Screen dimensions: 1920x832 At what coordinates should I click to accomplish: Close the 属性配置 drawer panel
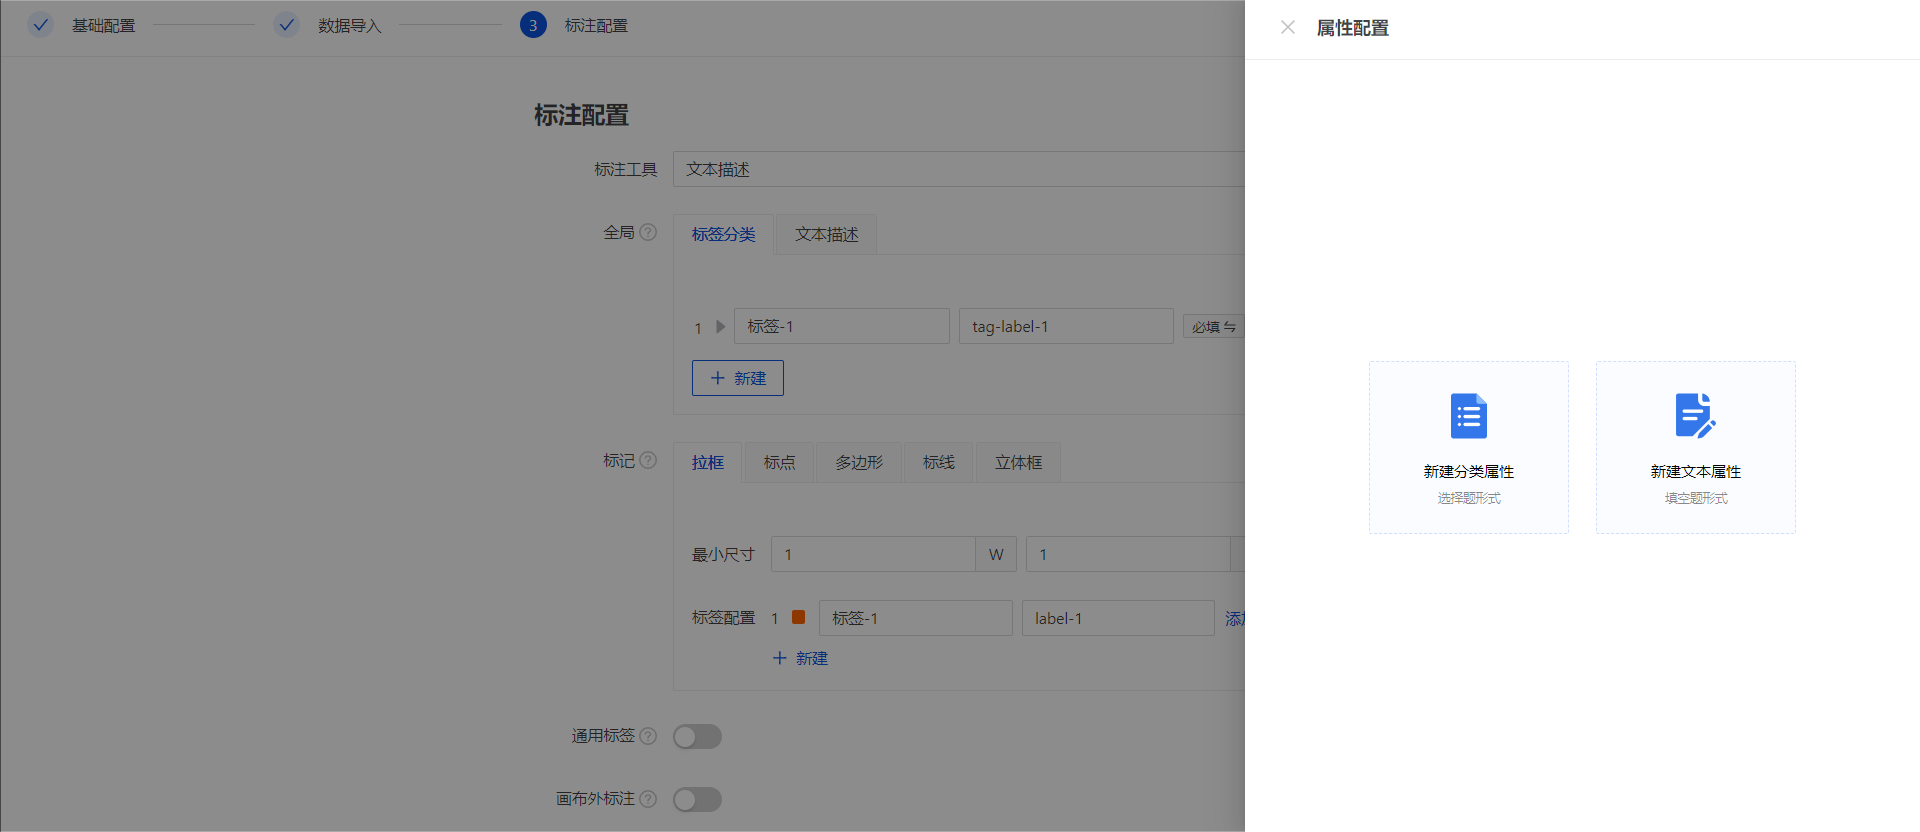(x=1288, y=28)
